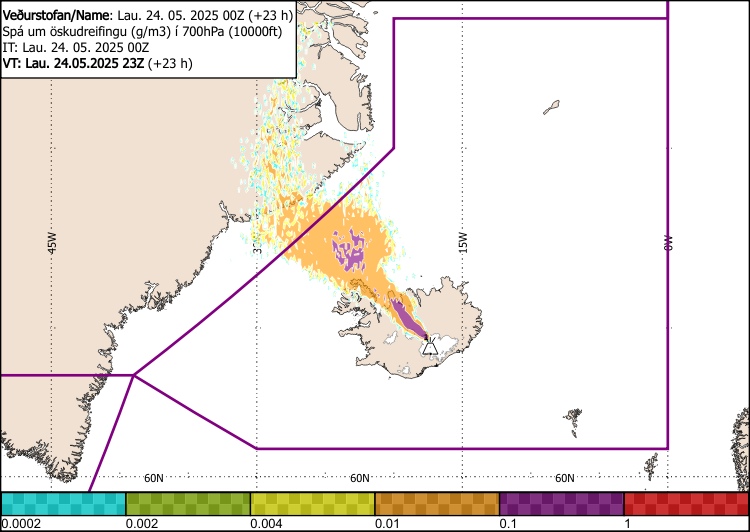This screenshot has width=750, height=532.
Task: Click the Veðurstofan/Name header line
Action: click(148, 15)
